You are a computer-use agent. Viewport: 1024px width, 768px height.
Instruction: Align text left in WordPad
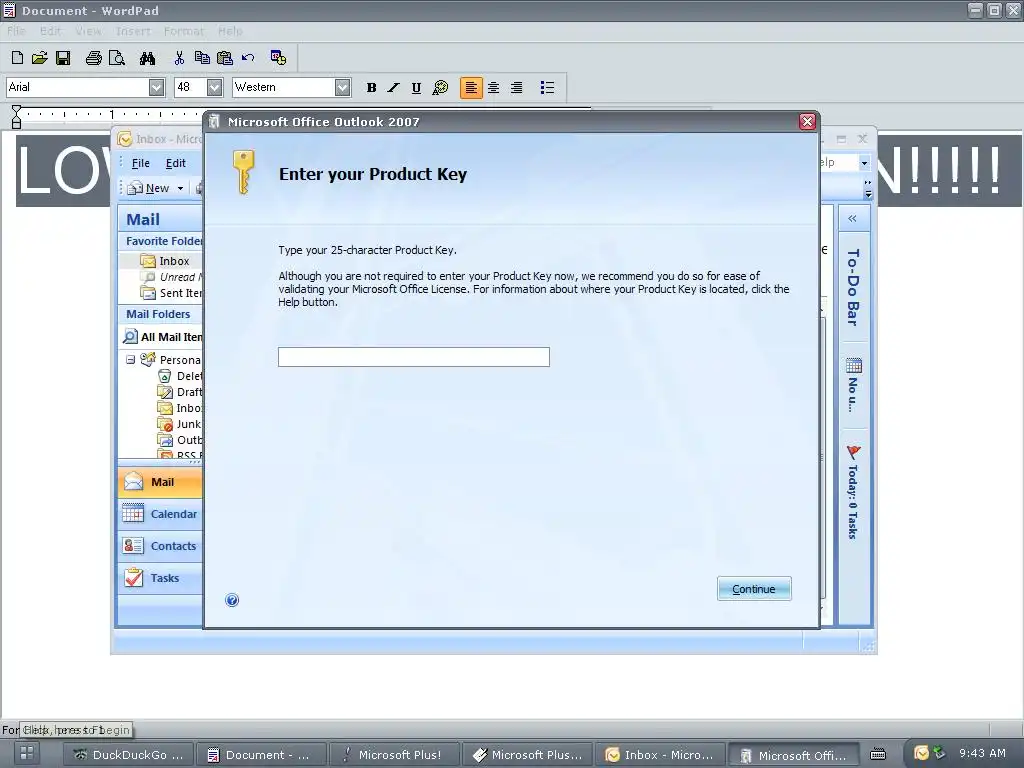[x=471, y=88]
